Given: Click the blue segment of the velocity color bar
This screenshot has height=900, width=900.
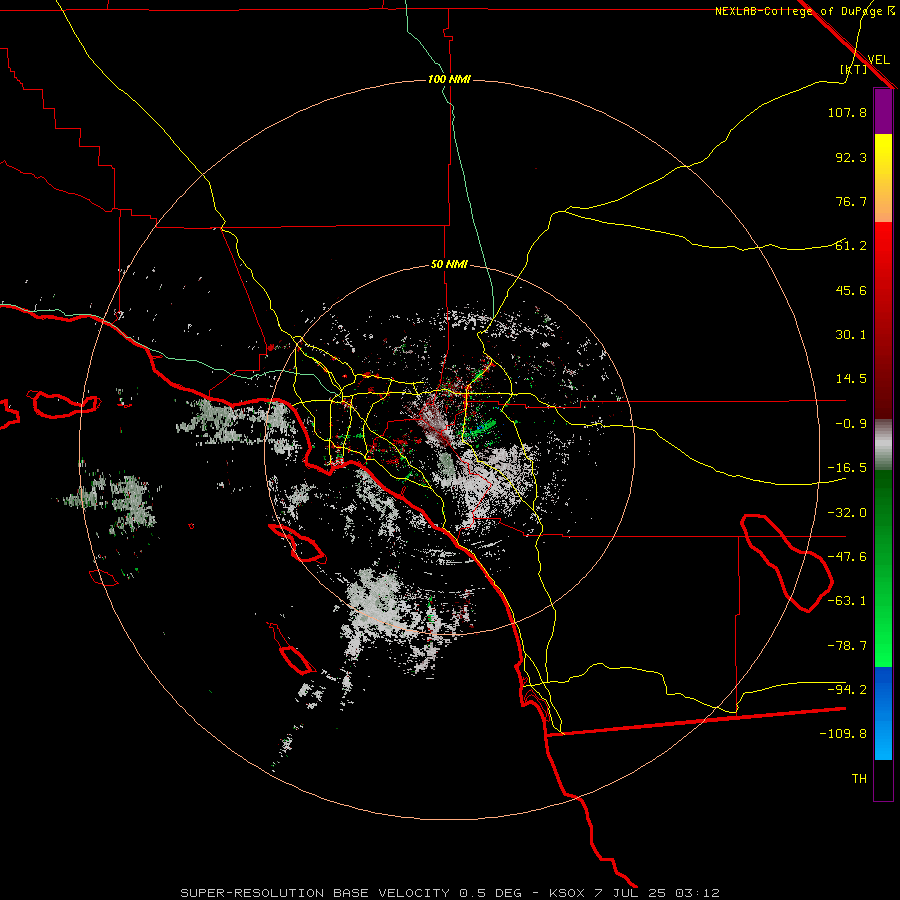Looking at the screenshot, I should click(883, 713).
